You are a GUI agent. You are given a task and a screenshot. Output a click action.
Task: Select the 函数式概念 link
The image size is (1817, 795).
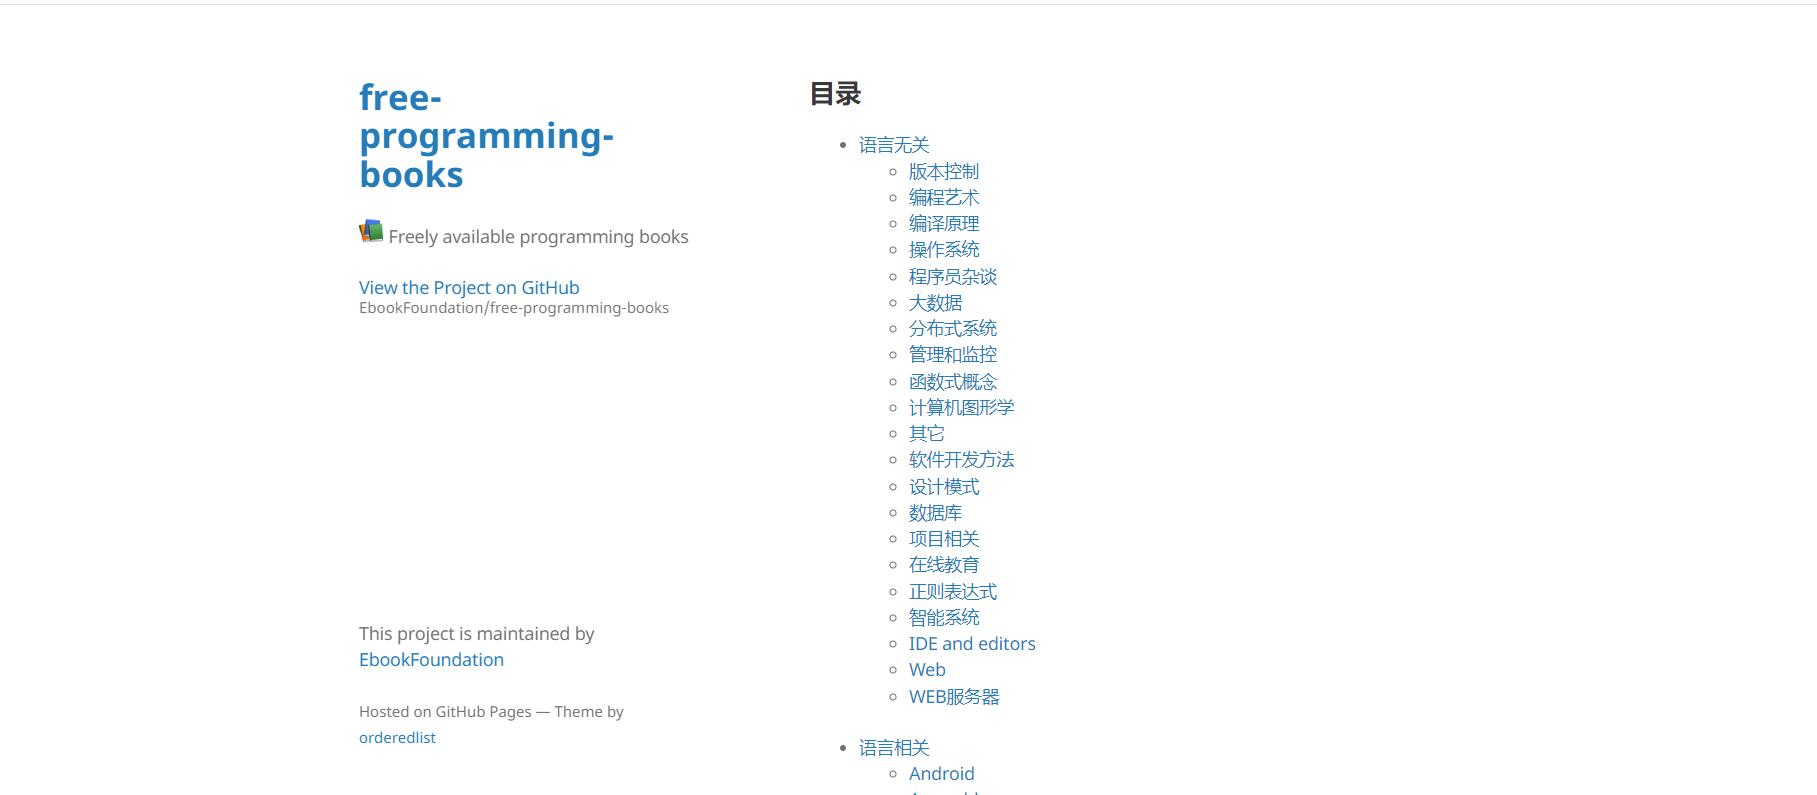pos(953,381)
